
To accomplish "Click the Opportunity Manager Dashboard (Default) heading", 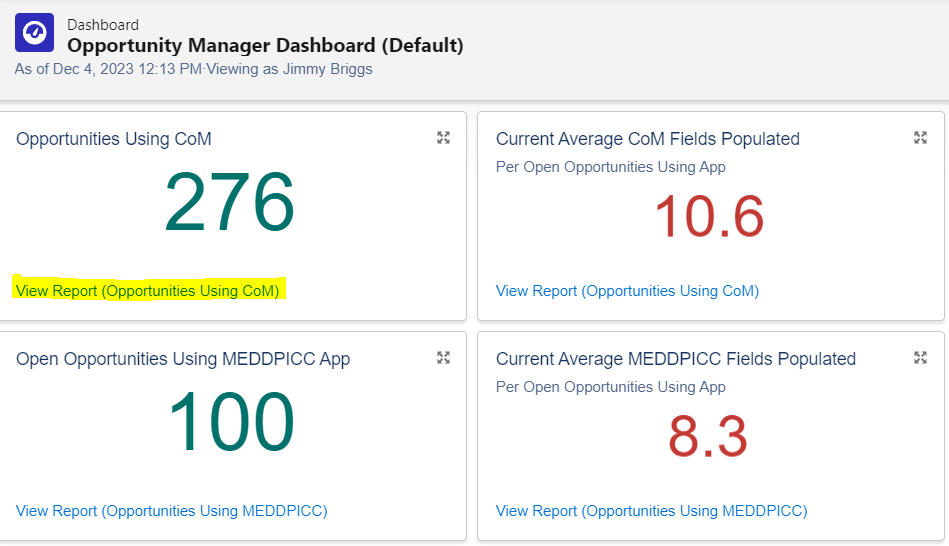I will [x=265, y=45].
